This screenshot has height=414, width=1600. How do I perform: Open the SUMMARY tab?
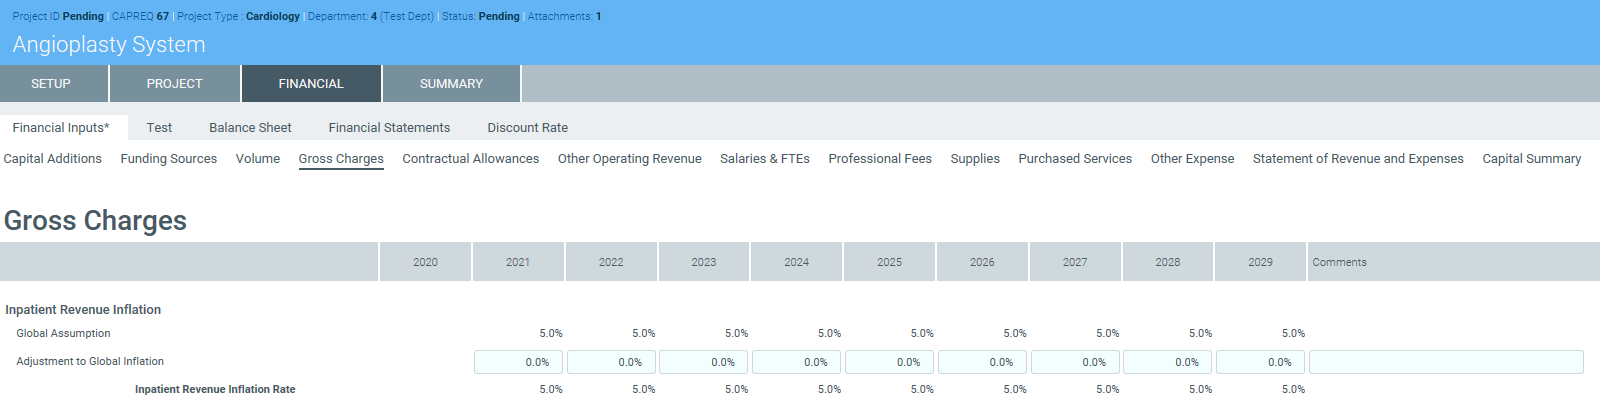pos(451,84)
